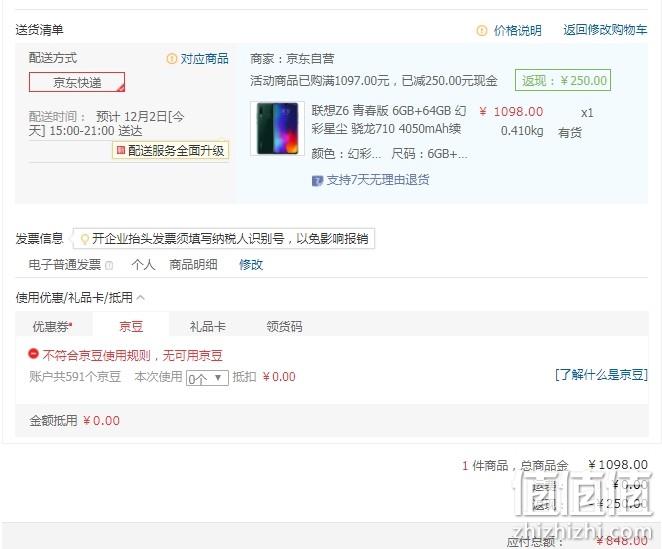Click the 应付总额 ¥848.00 amount
662x549 pixels.
(621, 540)
